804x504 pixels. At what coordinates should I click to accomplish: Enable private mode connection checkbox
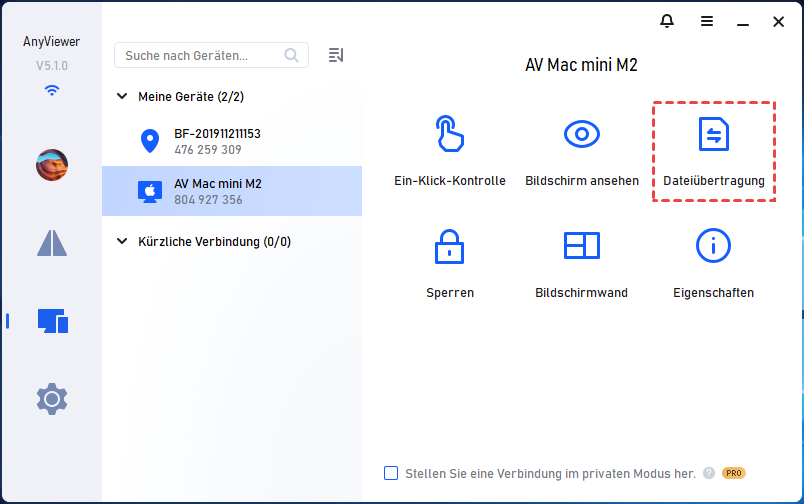(x=391, y=473)
